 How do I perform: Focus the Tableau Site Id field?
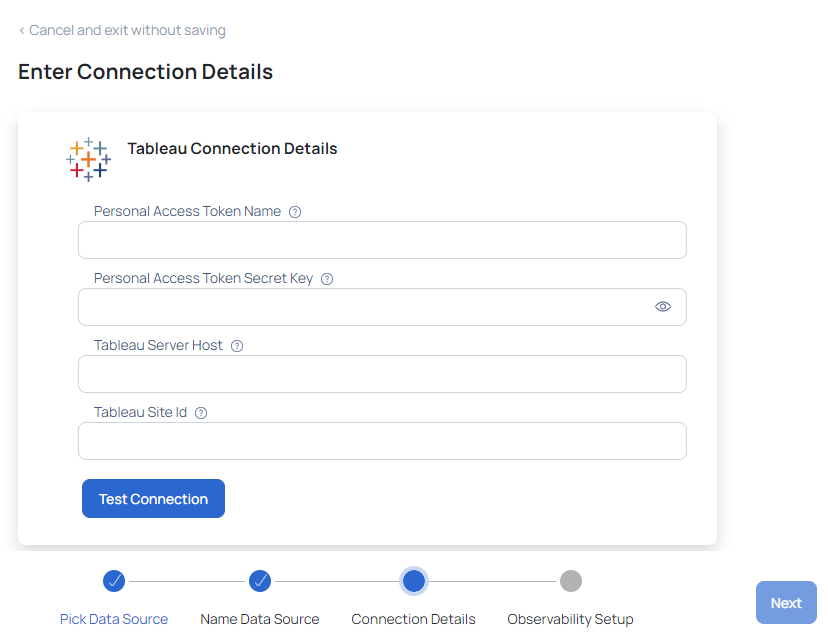(x=382, y=441)
